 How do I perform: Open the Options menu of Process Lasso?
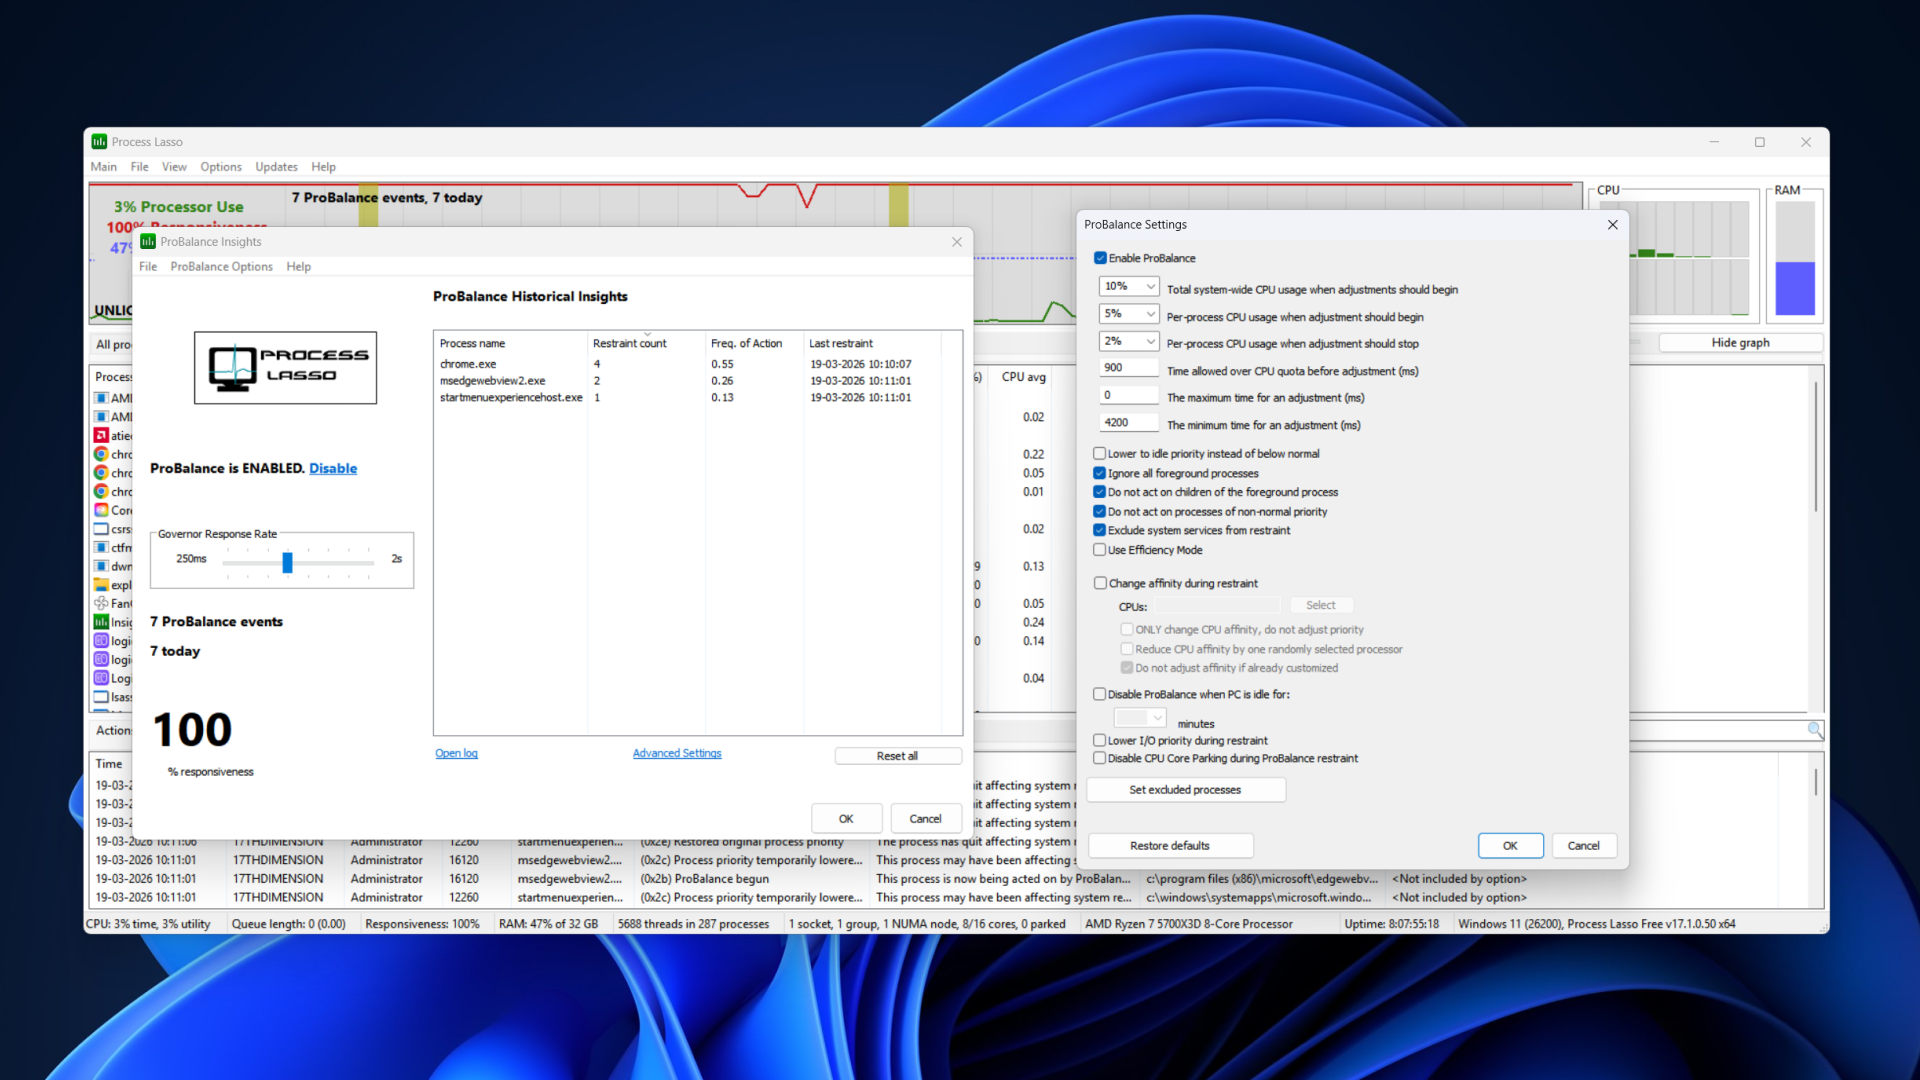(220, 167)
